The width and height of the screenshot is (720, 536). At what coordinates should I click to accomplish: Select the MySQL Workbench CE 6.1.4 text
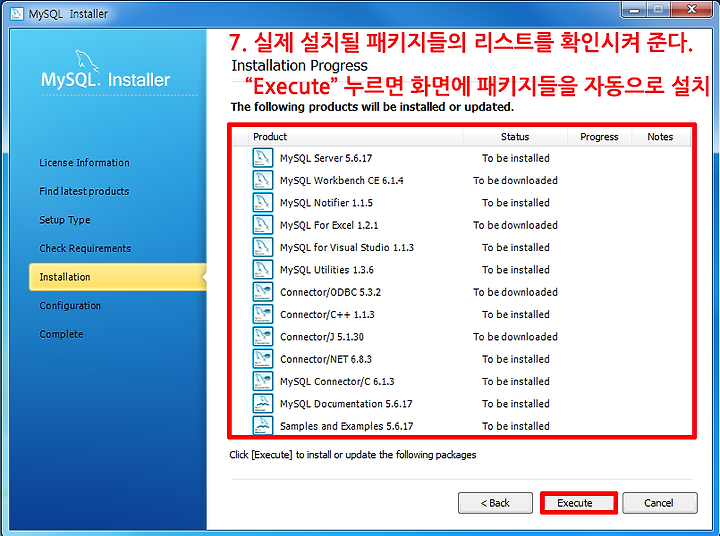click(342, 181)
